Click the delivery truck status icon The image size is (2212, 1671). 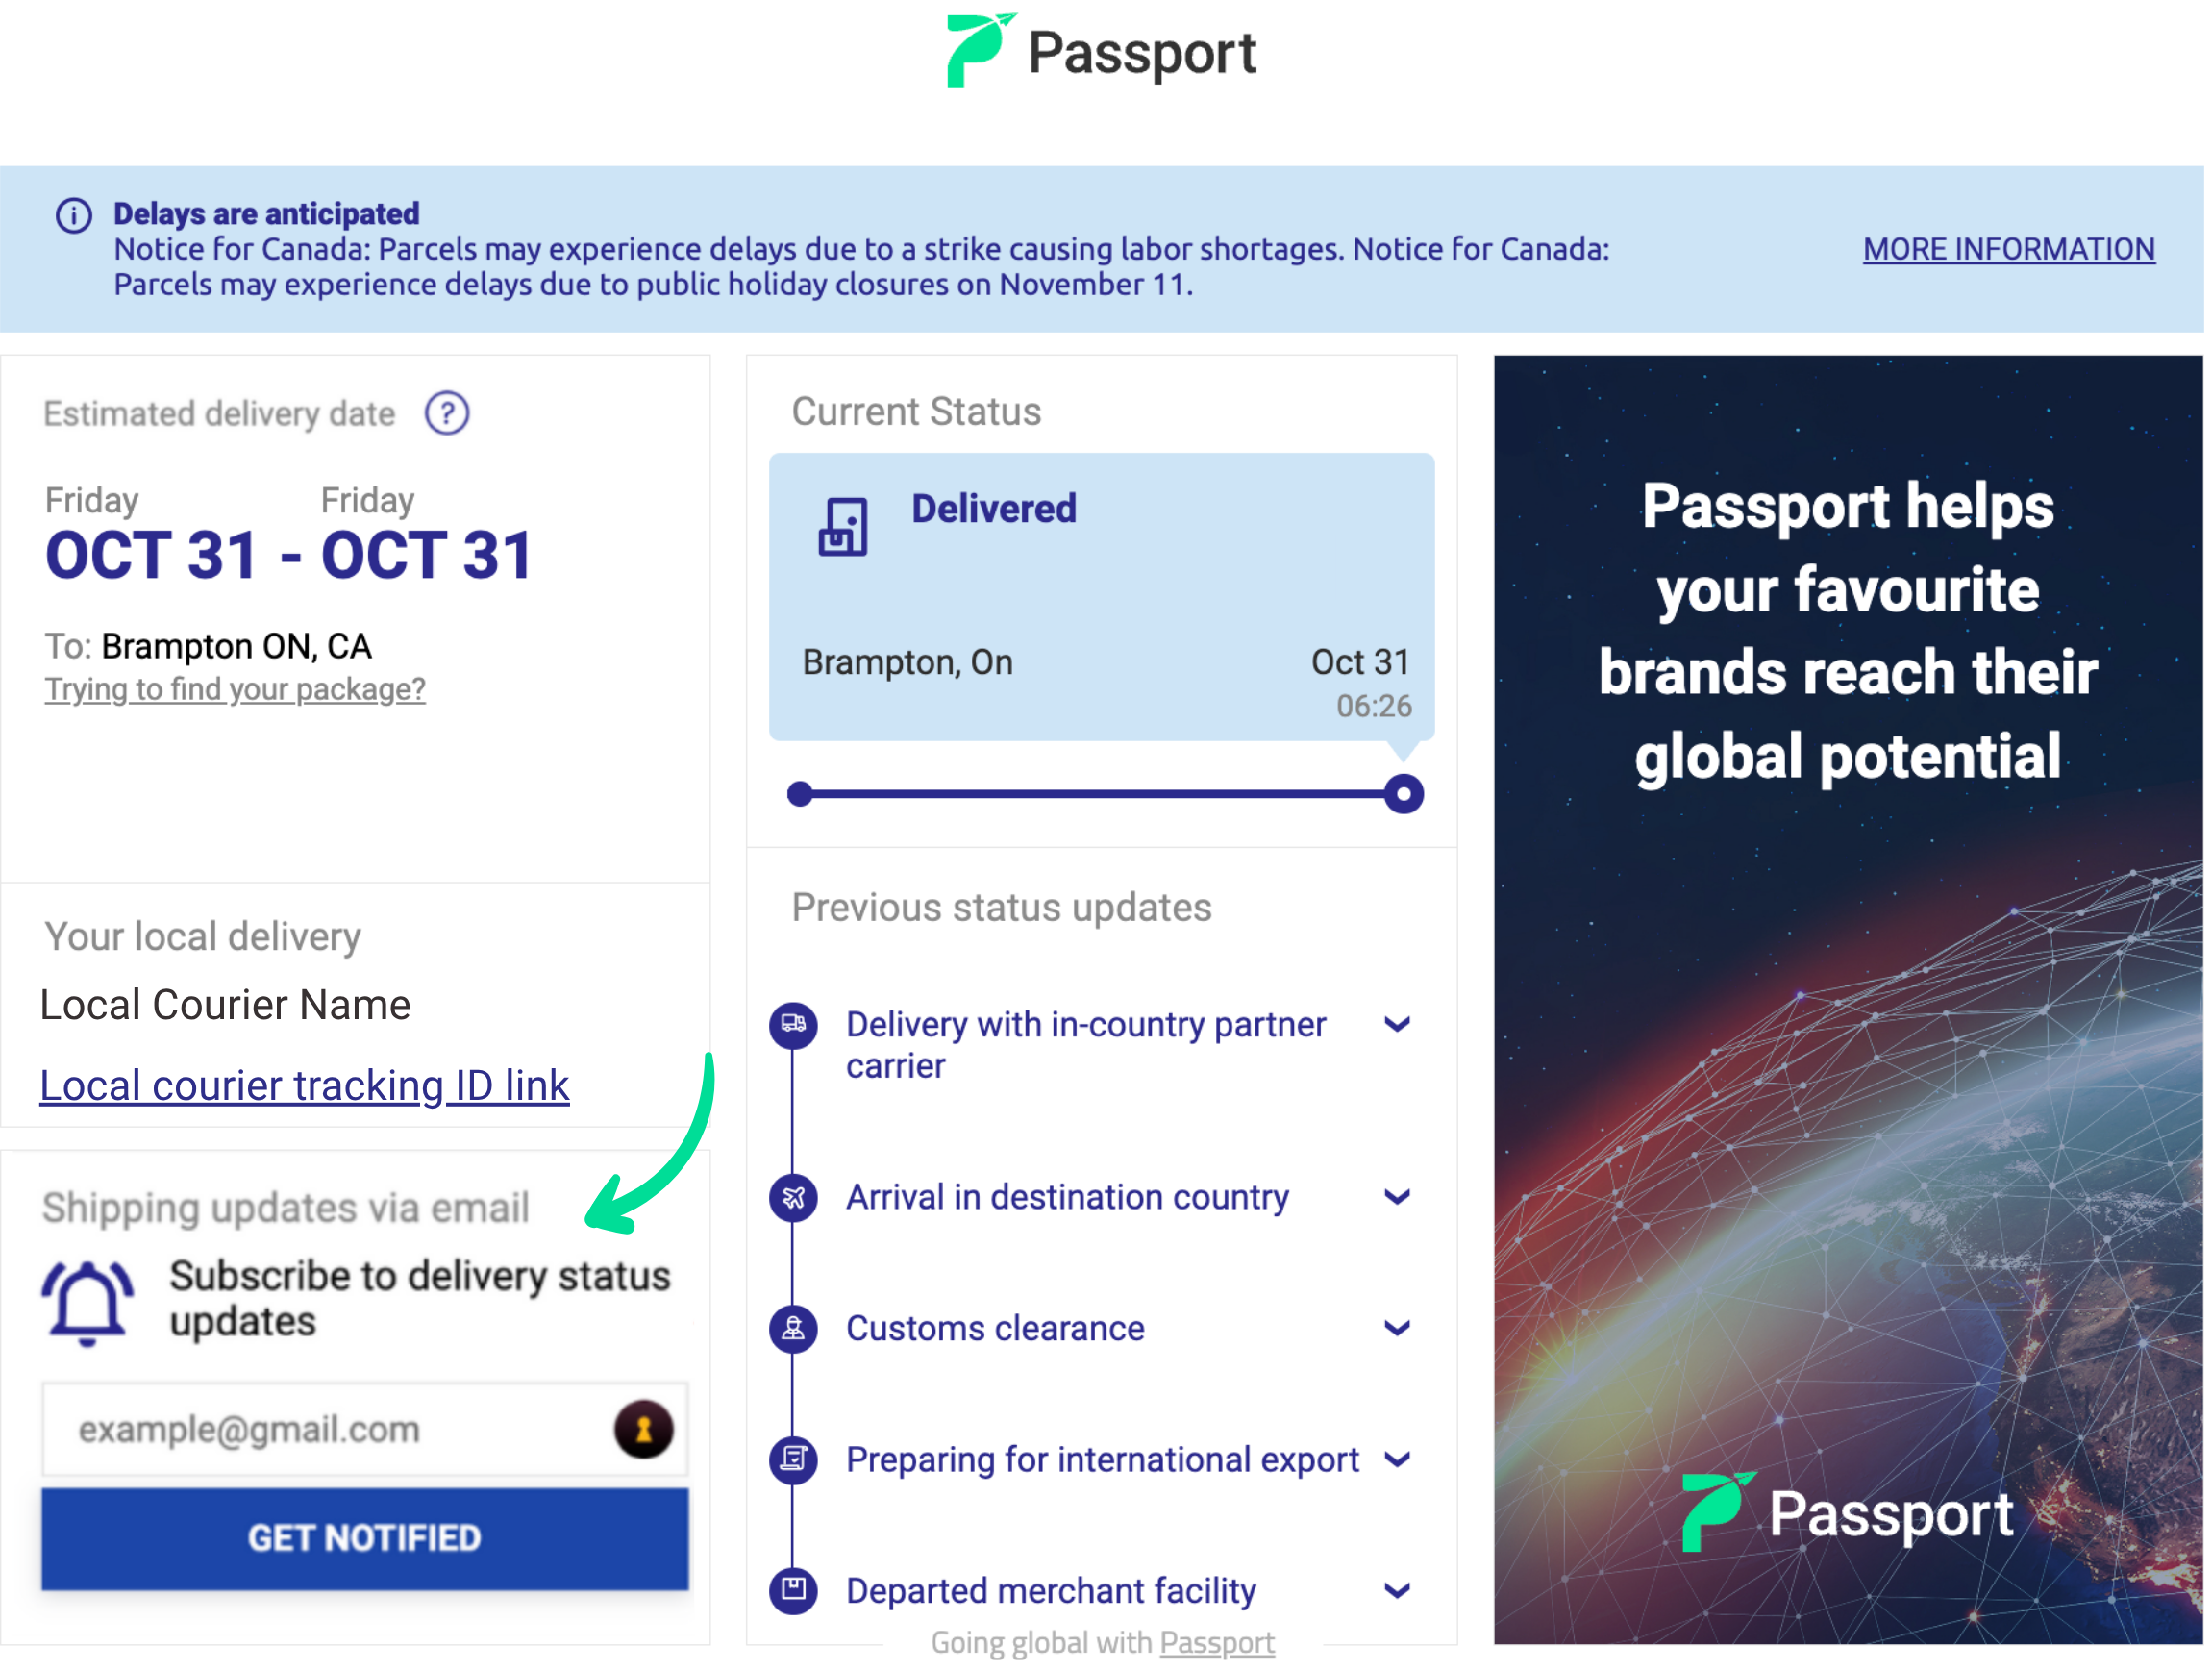(x=793, y=1025)
